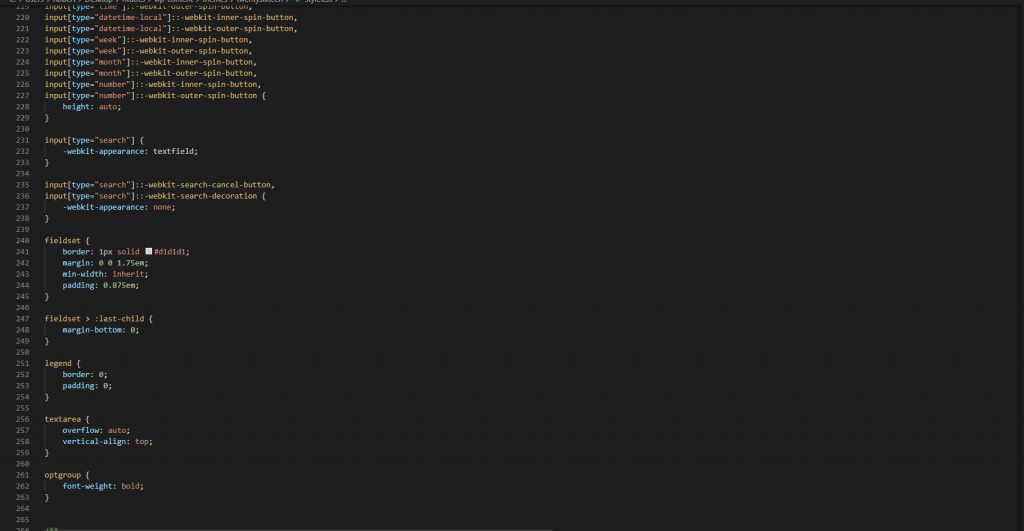
Task: Click the 'padding: 0.875em;' declaration
Action: point(101,285)
